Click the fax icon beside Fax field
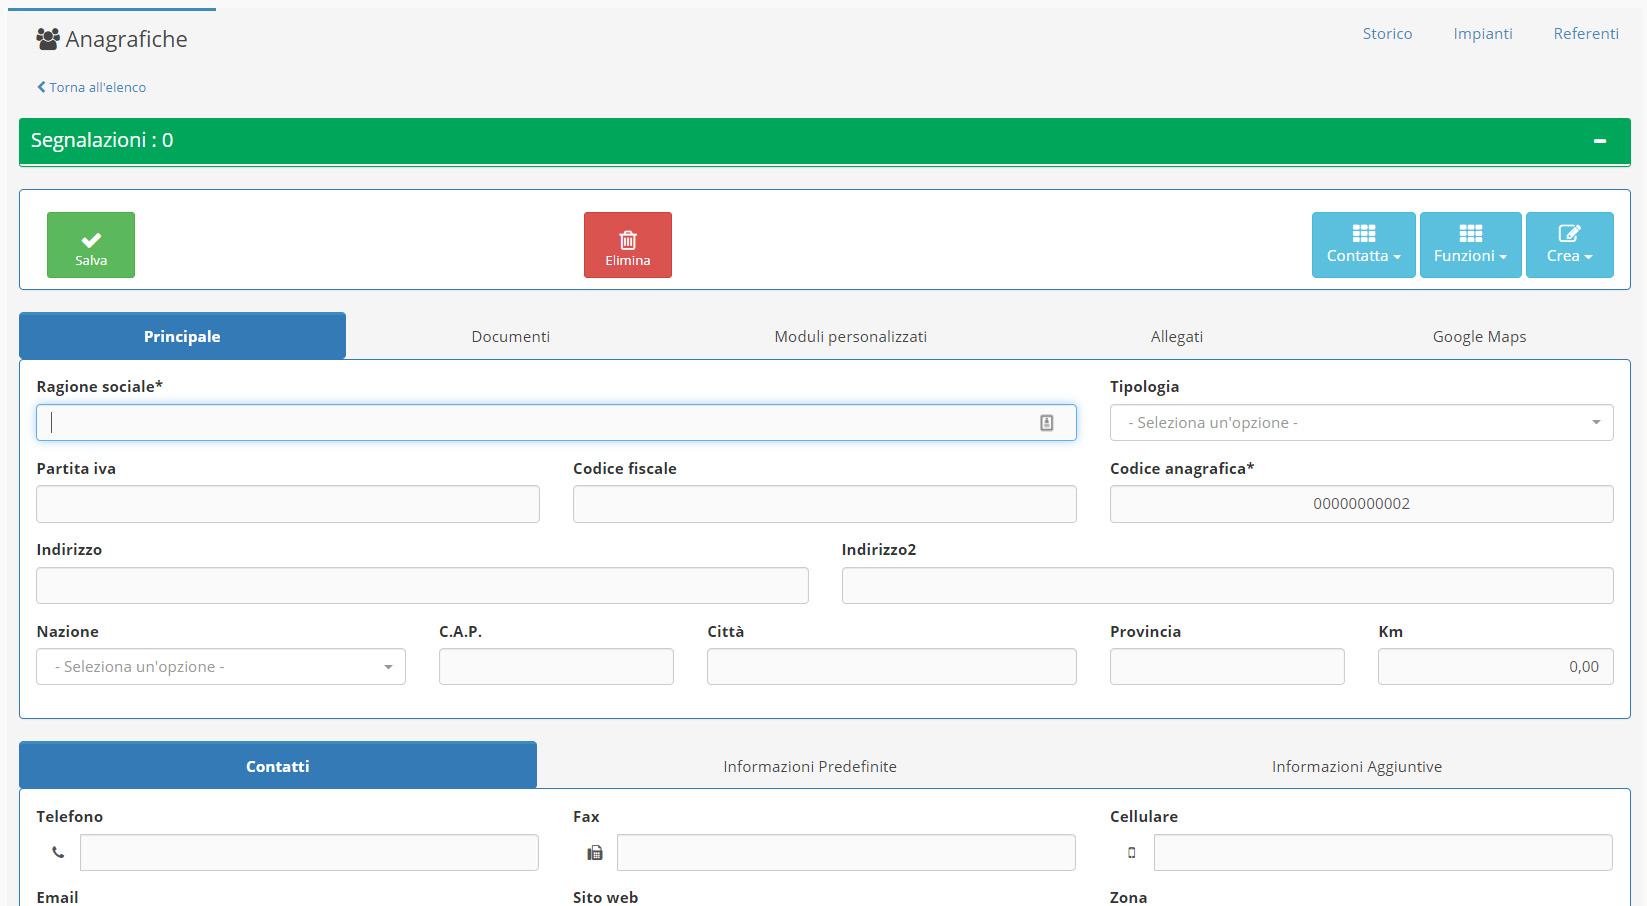1647x906 pixels. click(595, 853)
